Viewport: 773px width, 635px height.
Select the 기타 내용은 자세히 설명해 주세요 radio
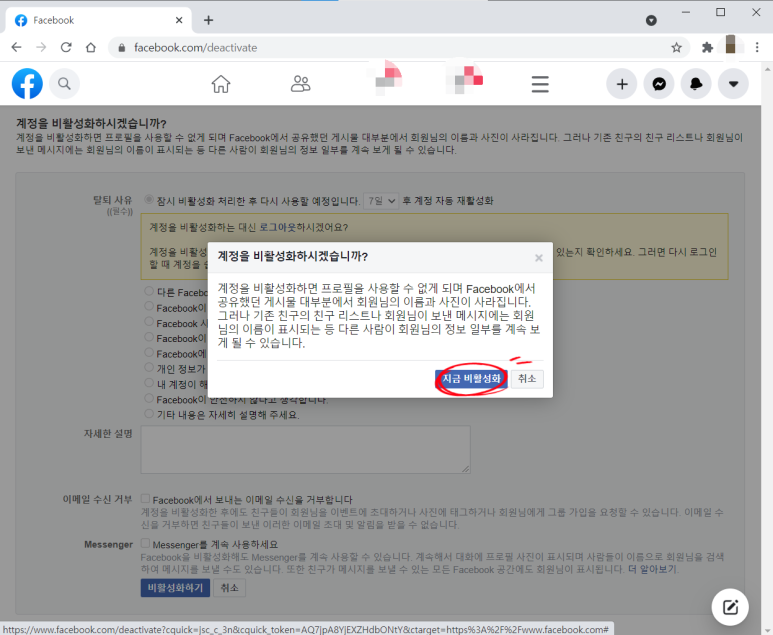(149, 414)
